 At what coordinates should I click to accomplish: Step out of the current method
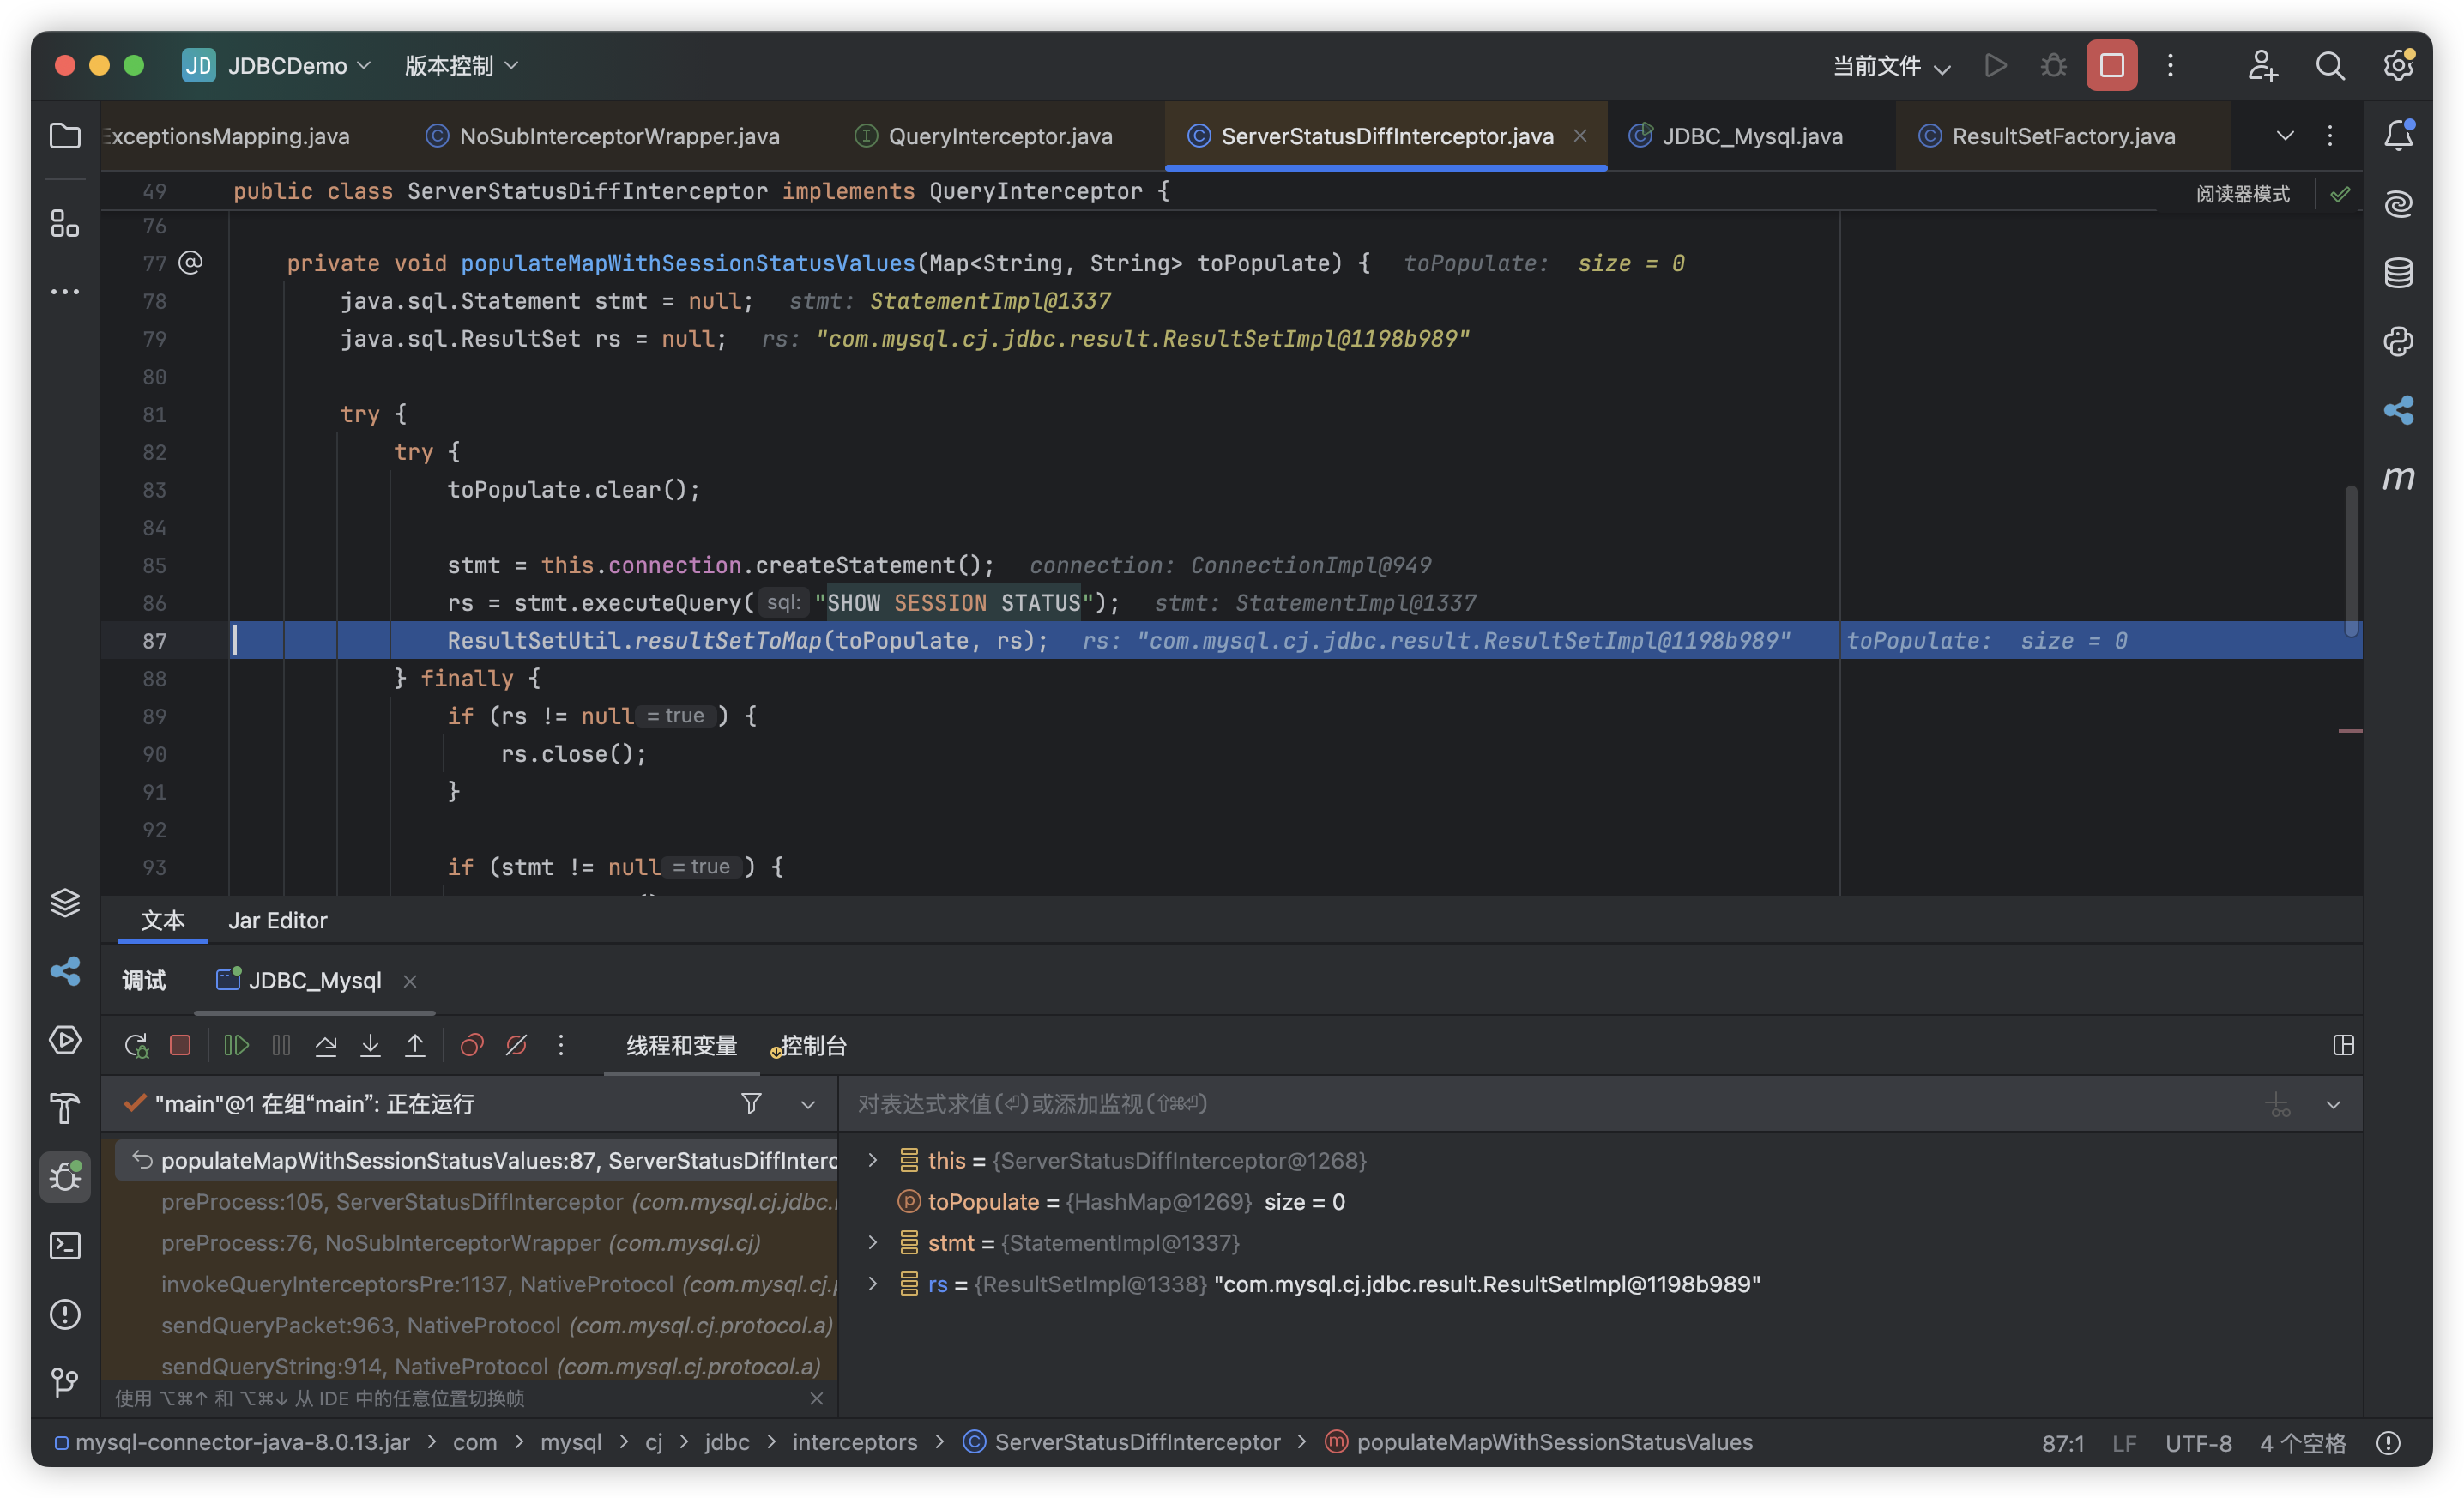click(x=415, y=1045)
